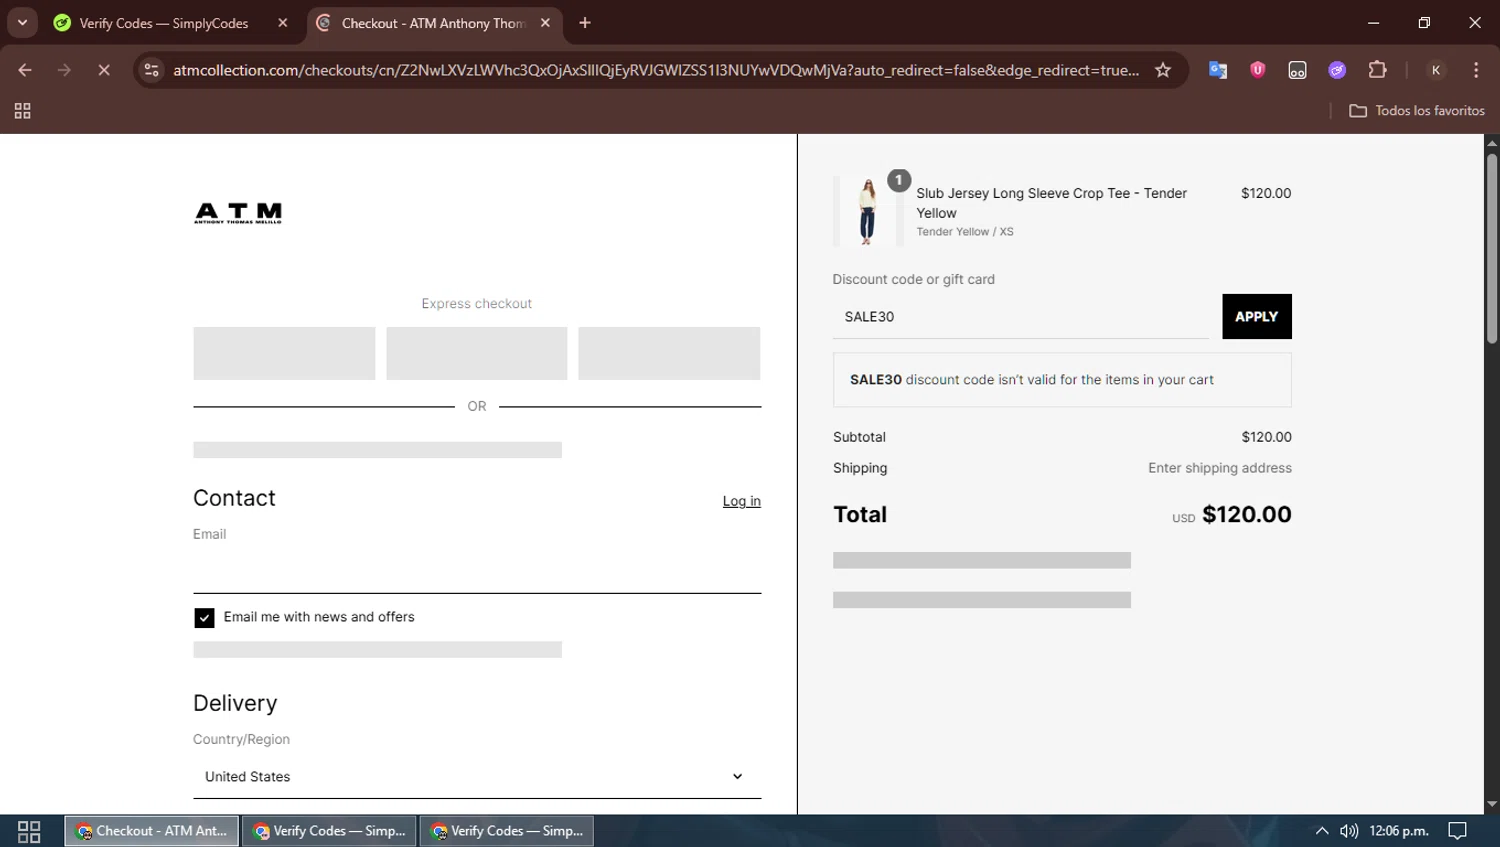Open the apps grid in bookmarks bar
The image size is (1500, 847).
coord(22,111)
